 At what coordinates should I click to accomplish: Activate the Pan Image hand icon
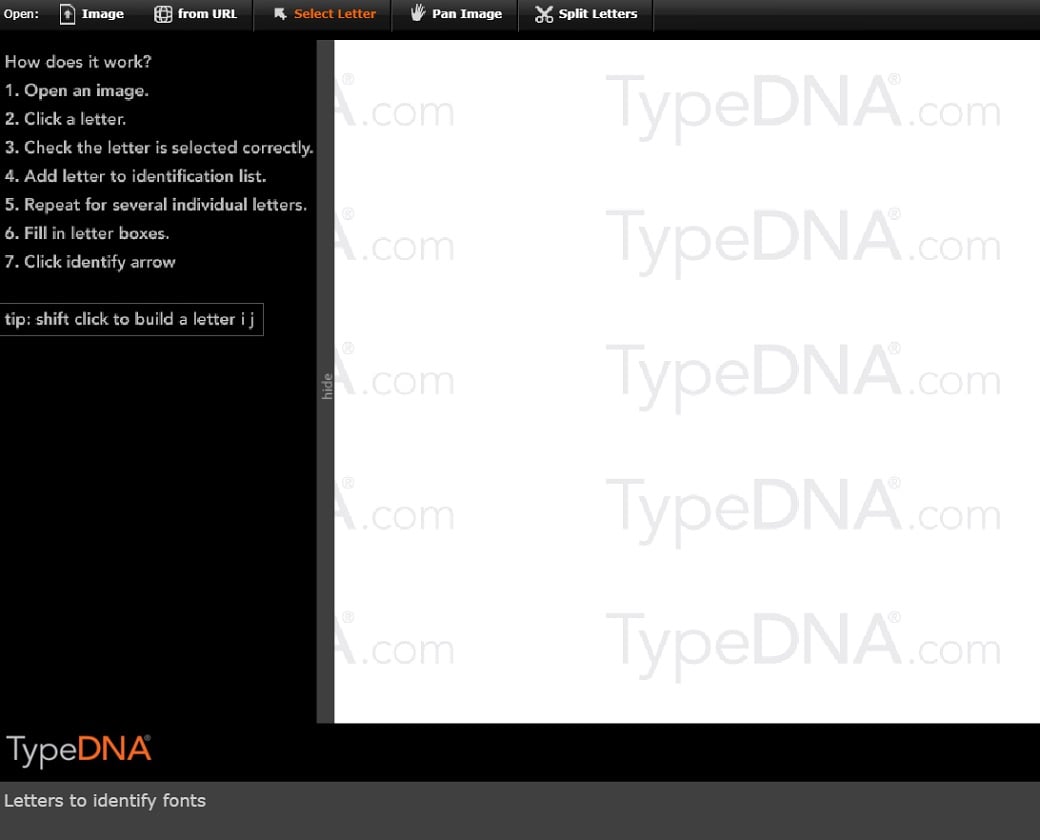pos(418,14)
